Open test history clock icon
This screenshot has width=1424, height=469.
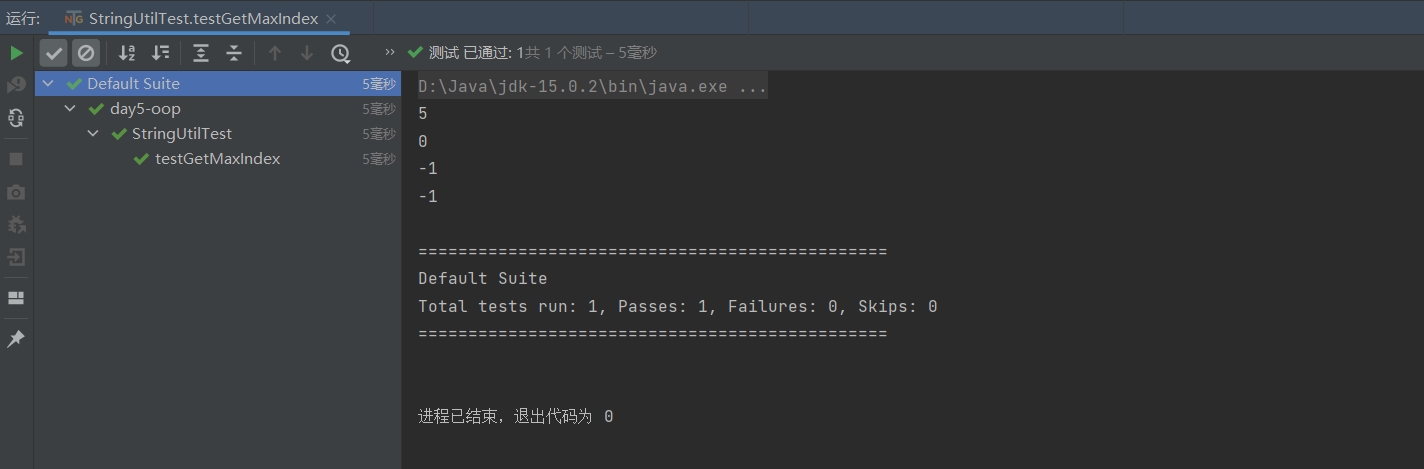[340, 53]
